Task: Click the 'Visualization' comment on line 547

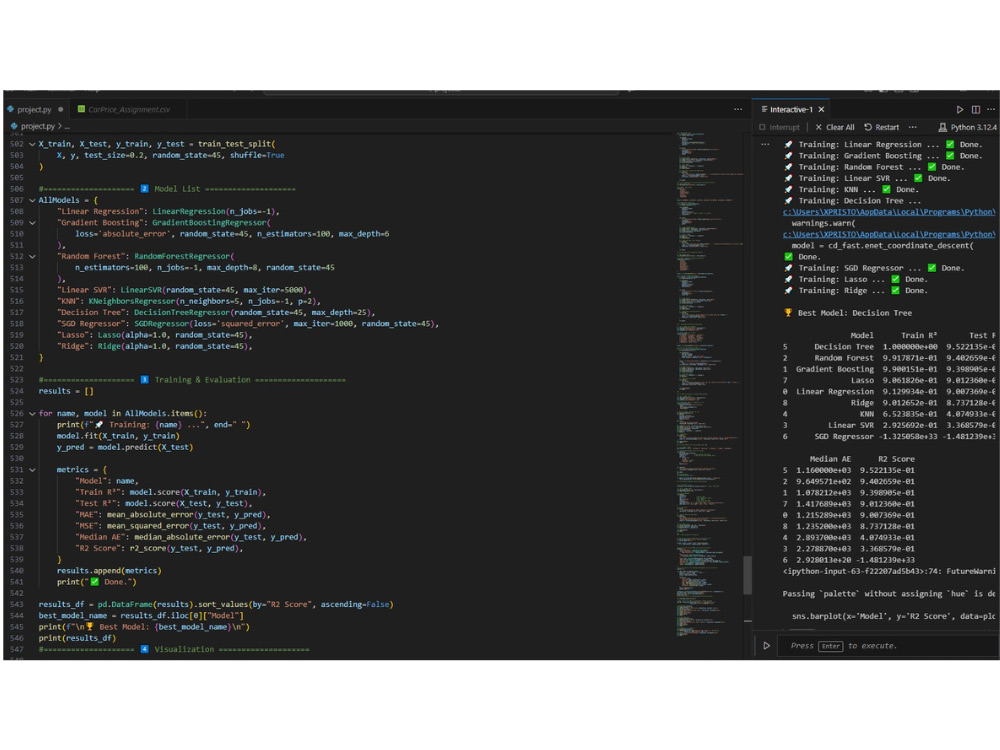Action: coord(173,649)
